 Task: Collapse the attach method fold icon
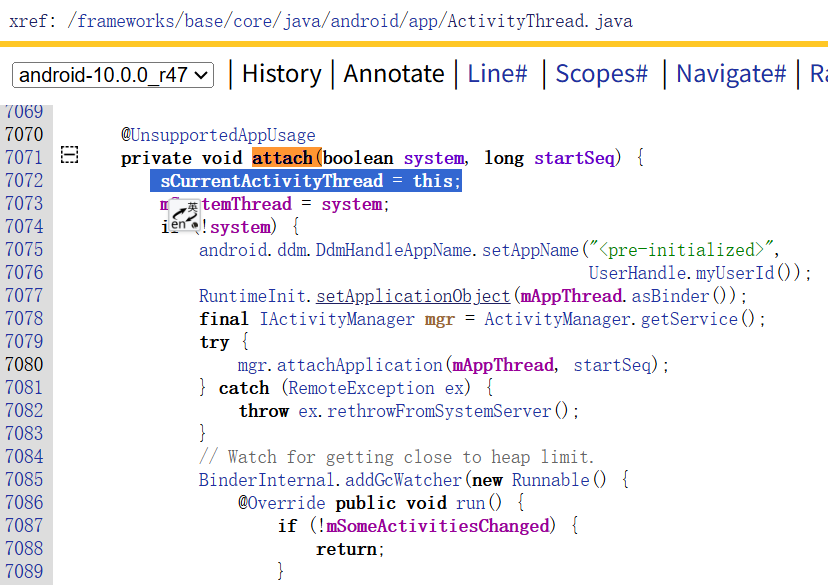69,155
